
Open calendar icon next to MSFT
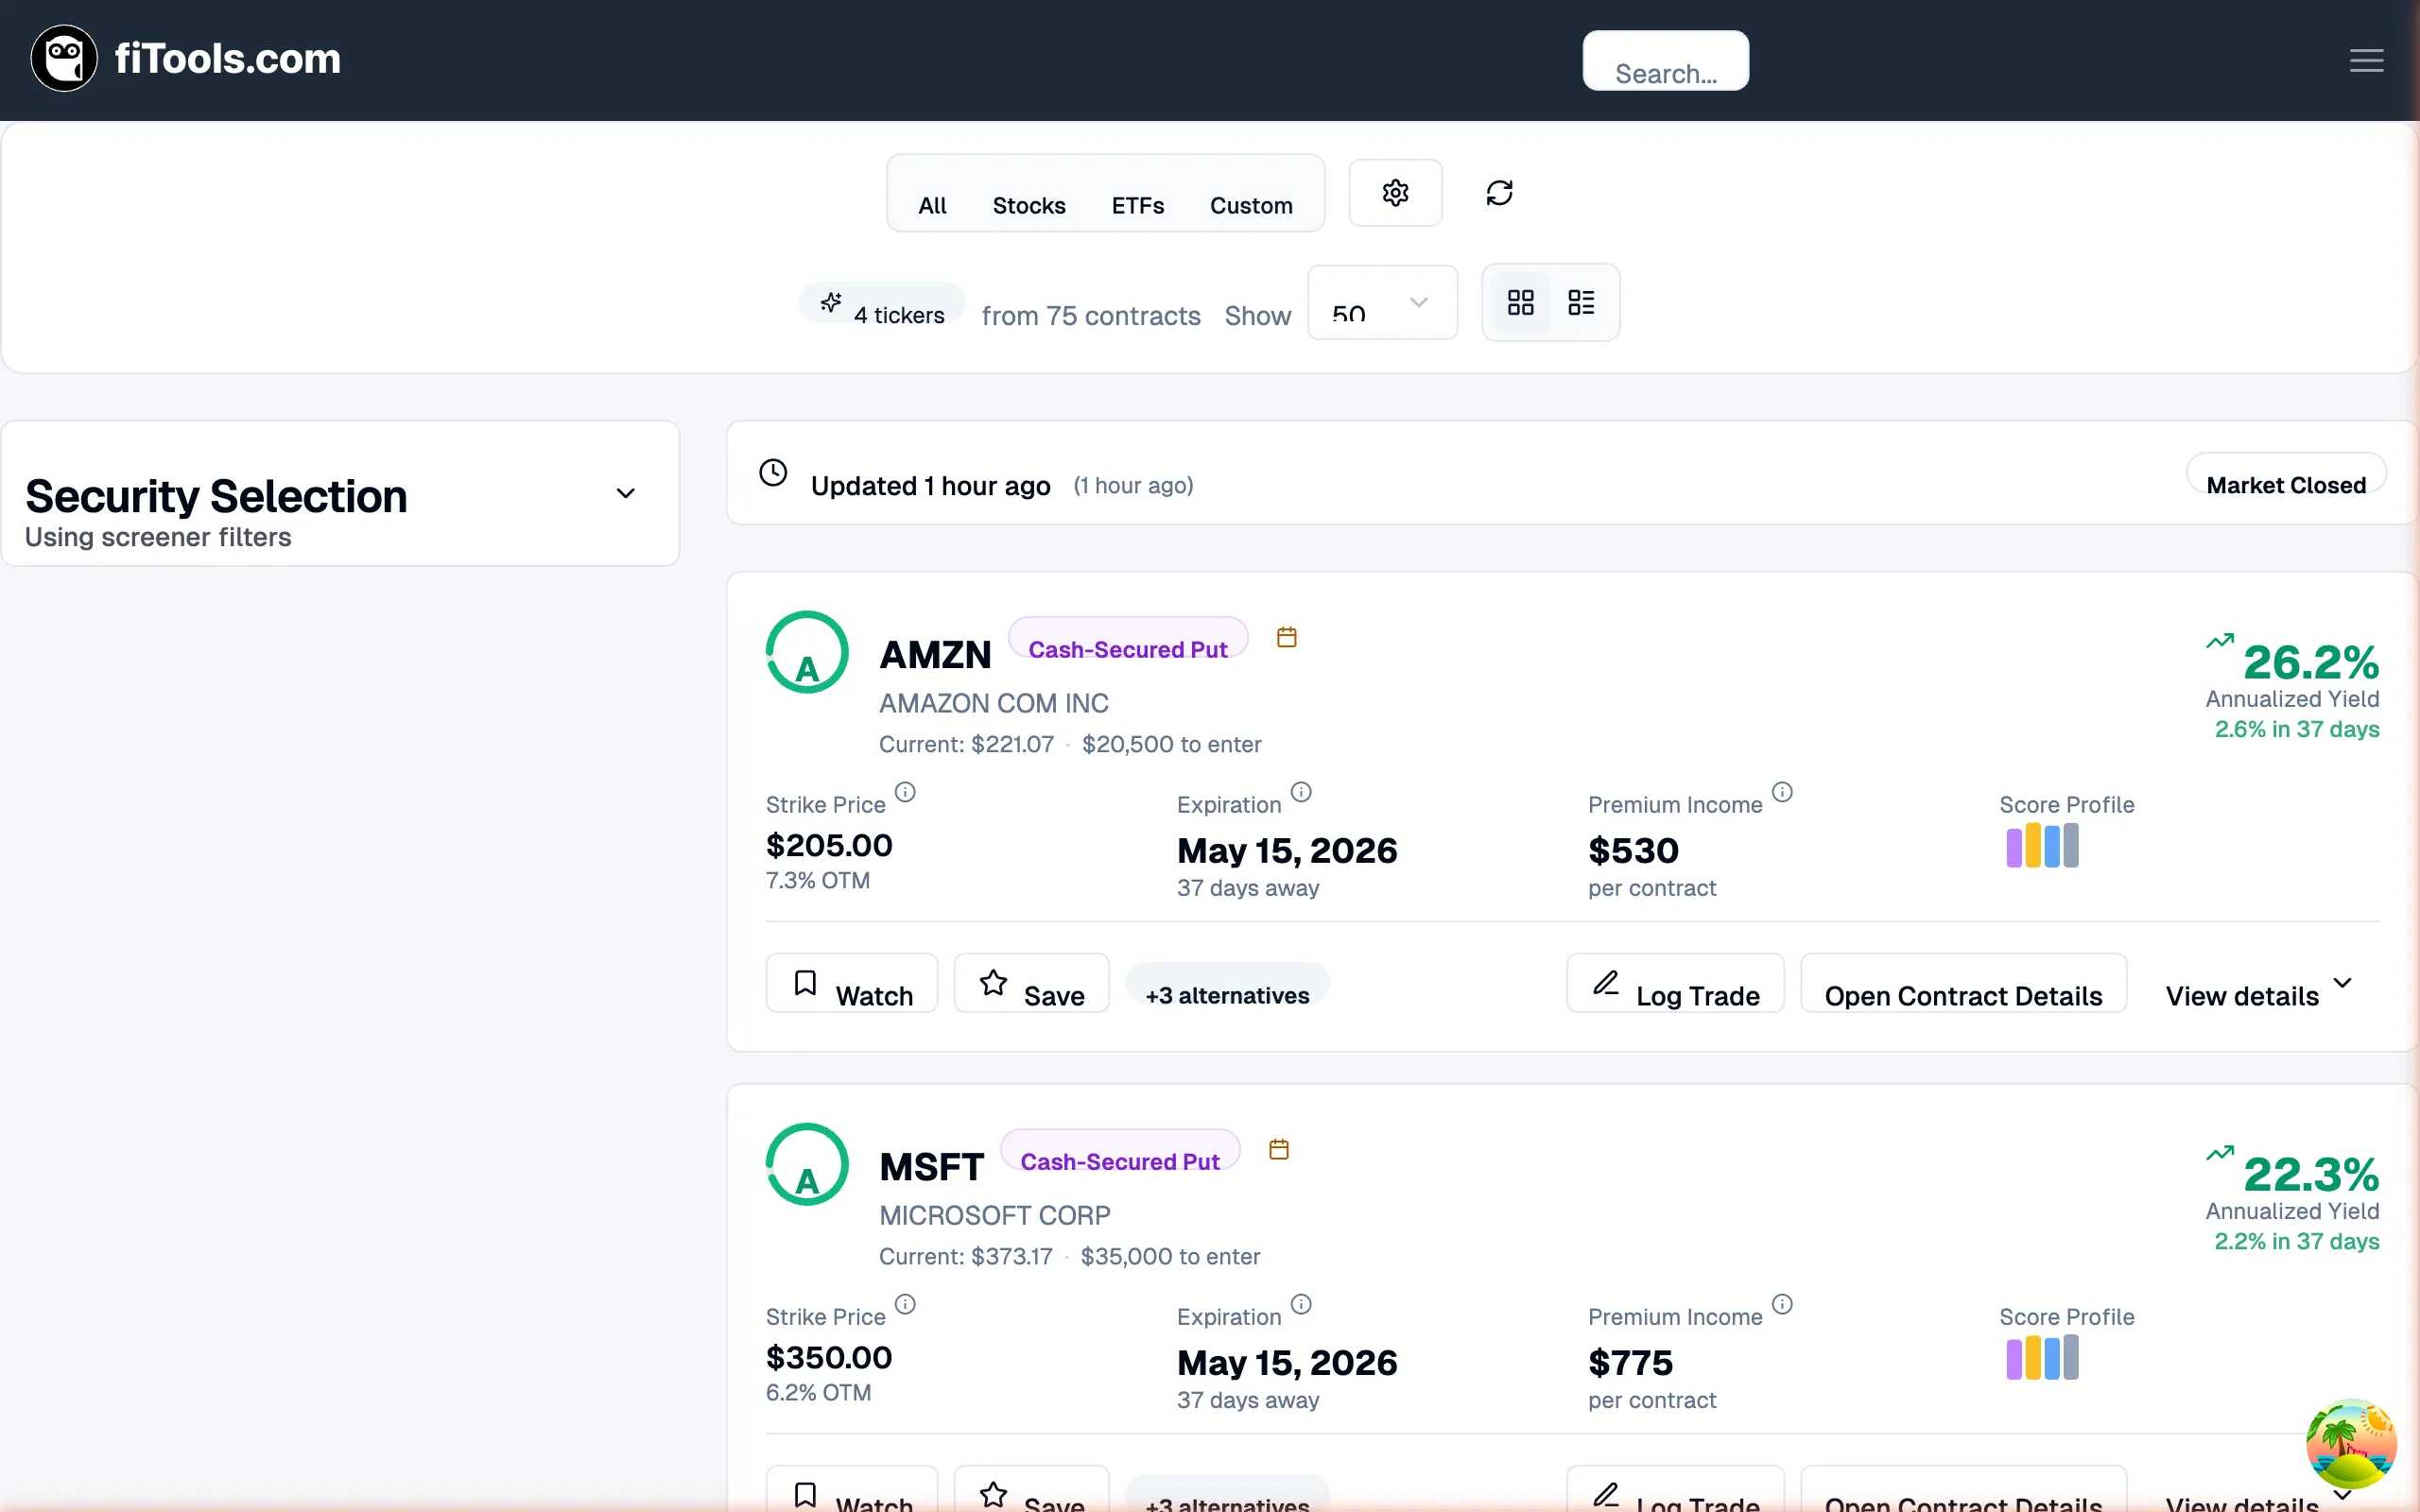(1279, 1149)
